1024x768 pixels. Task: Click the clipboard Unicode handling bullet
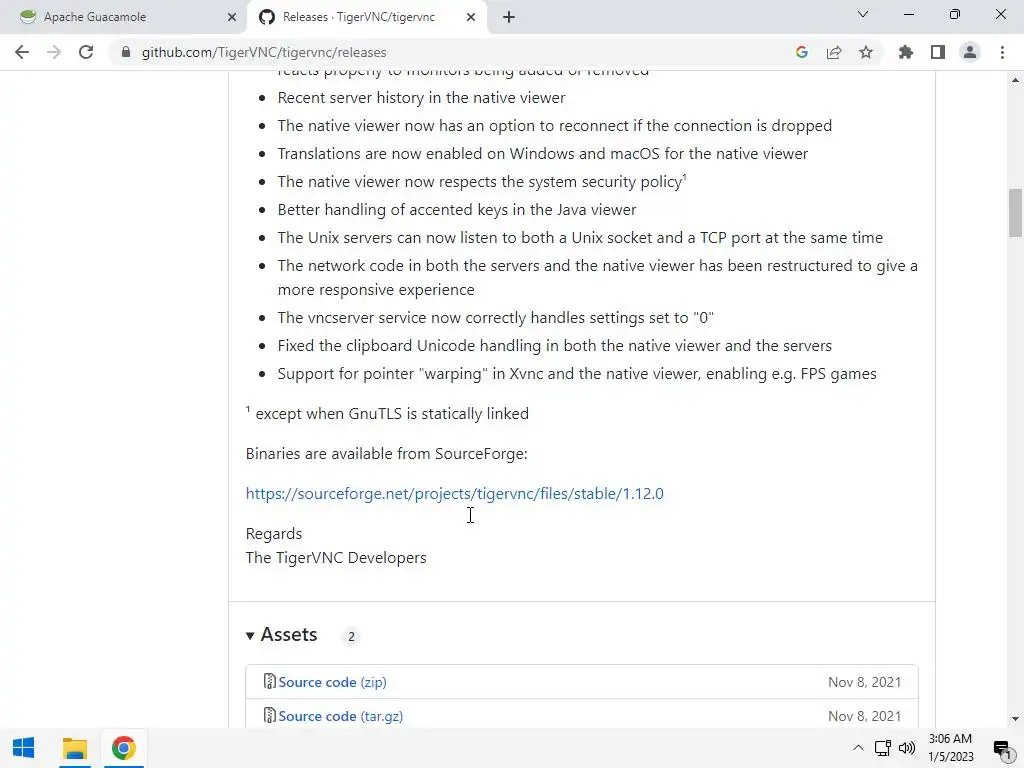click(554, 345)
